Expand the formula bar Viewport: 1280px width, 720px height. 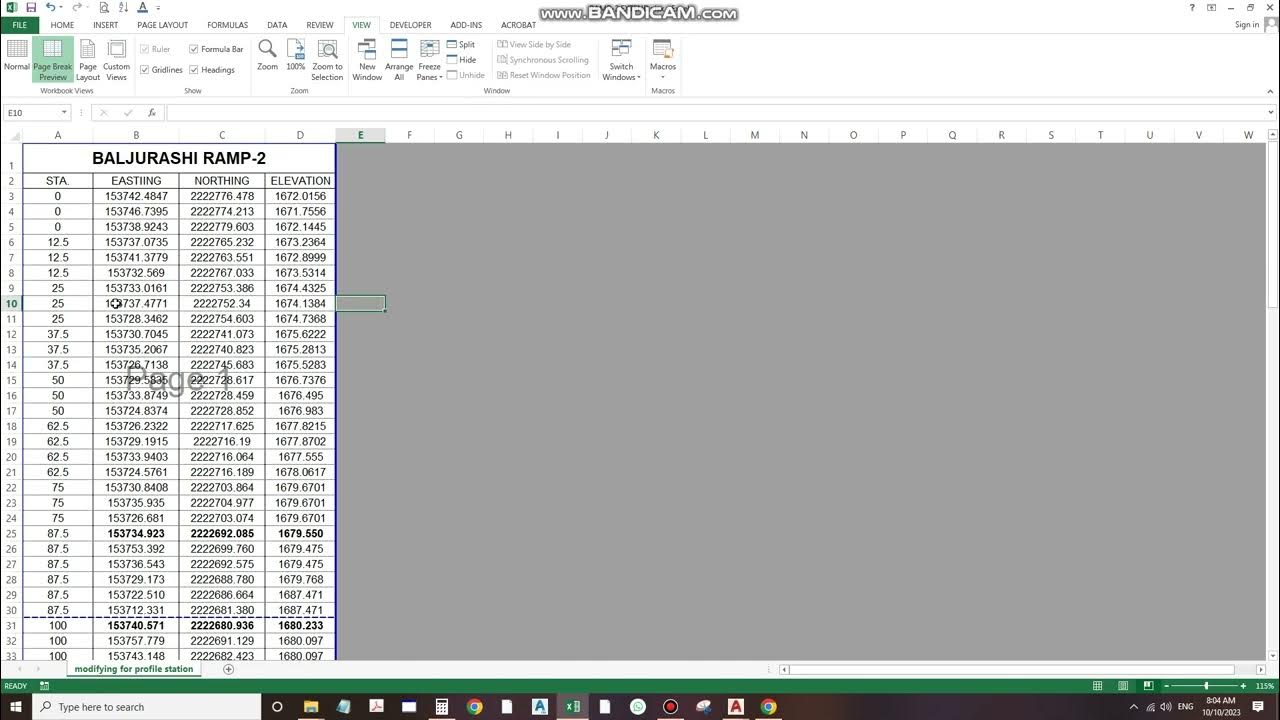coord(1271,113)
